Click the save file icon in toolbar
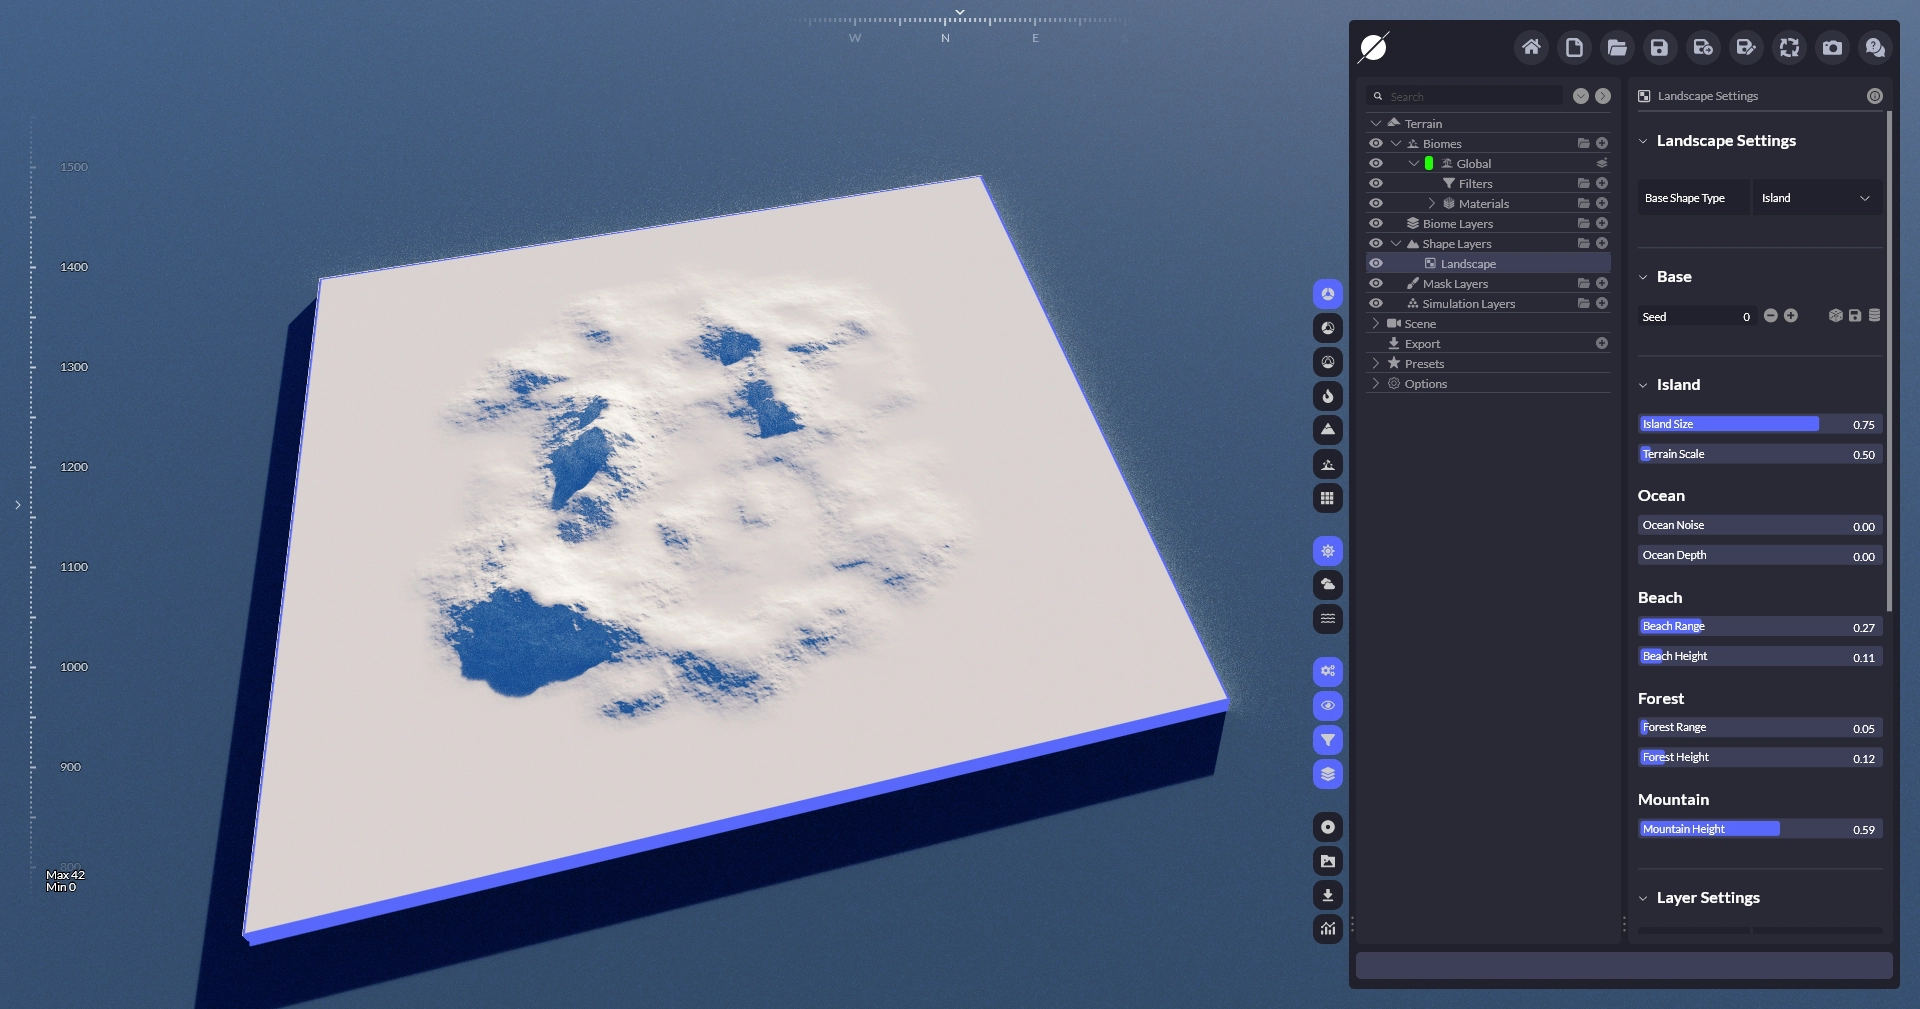The image size is (1920, 1009). [x=1659, y=47]
